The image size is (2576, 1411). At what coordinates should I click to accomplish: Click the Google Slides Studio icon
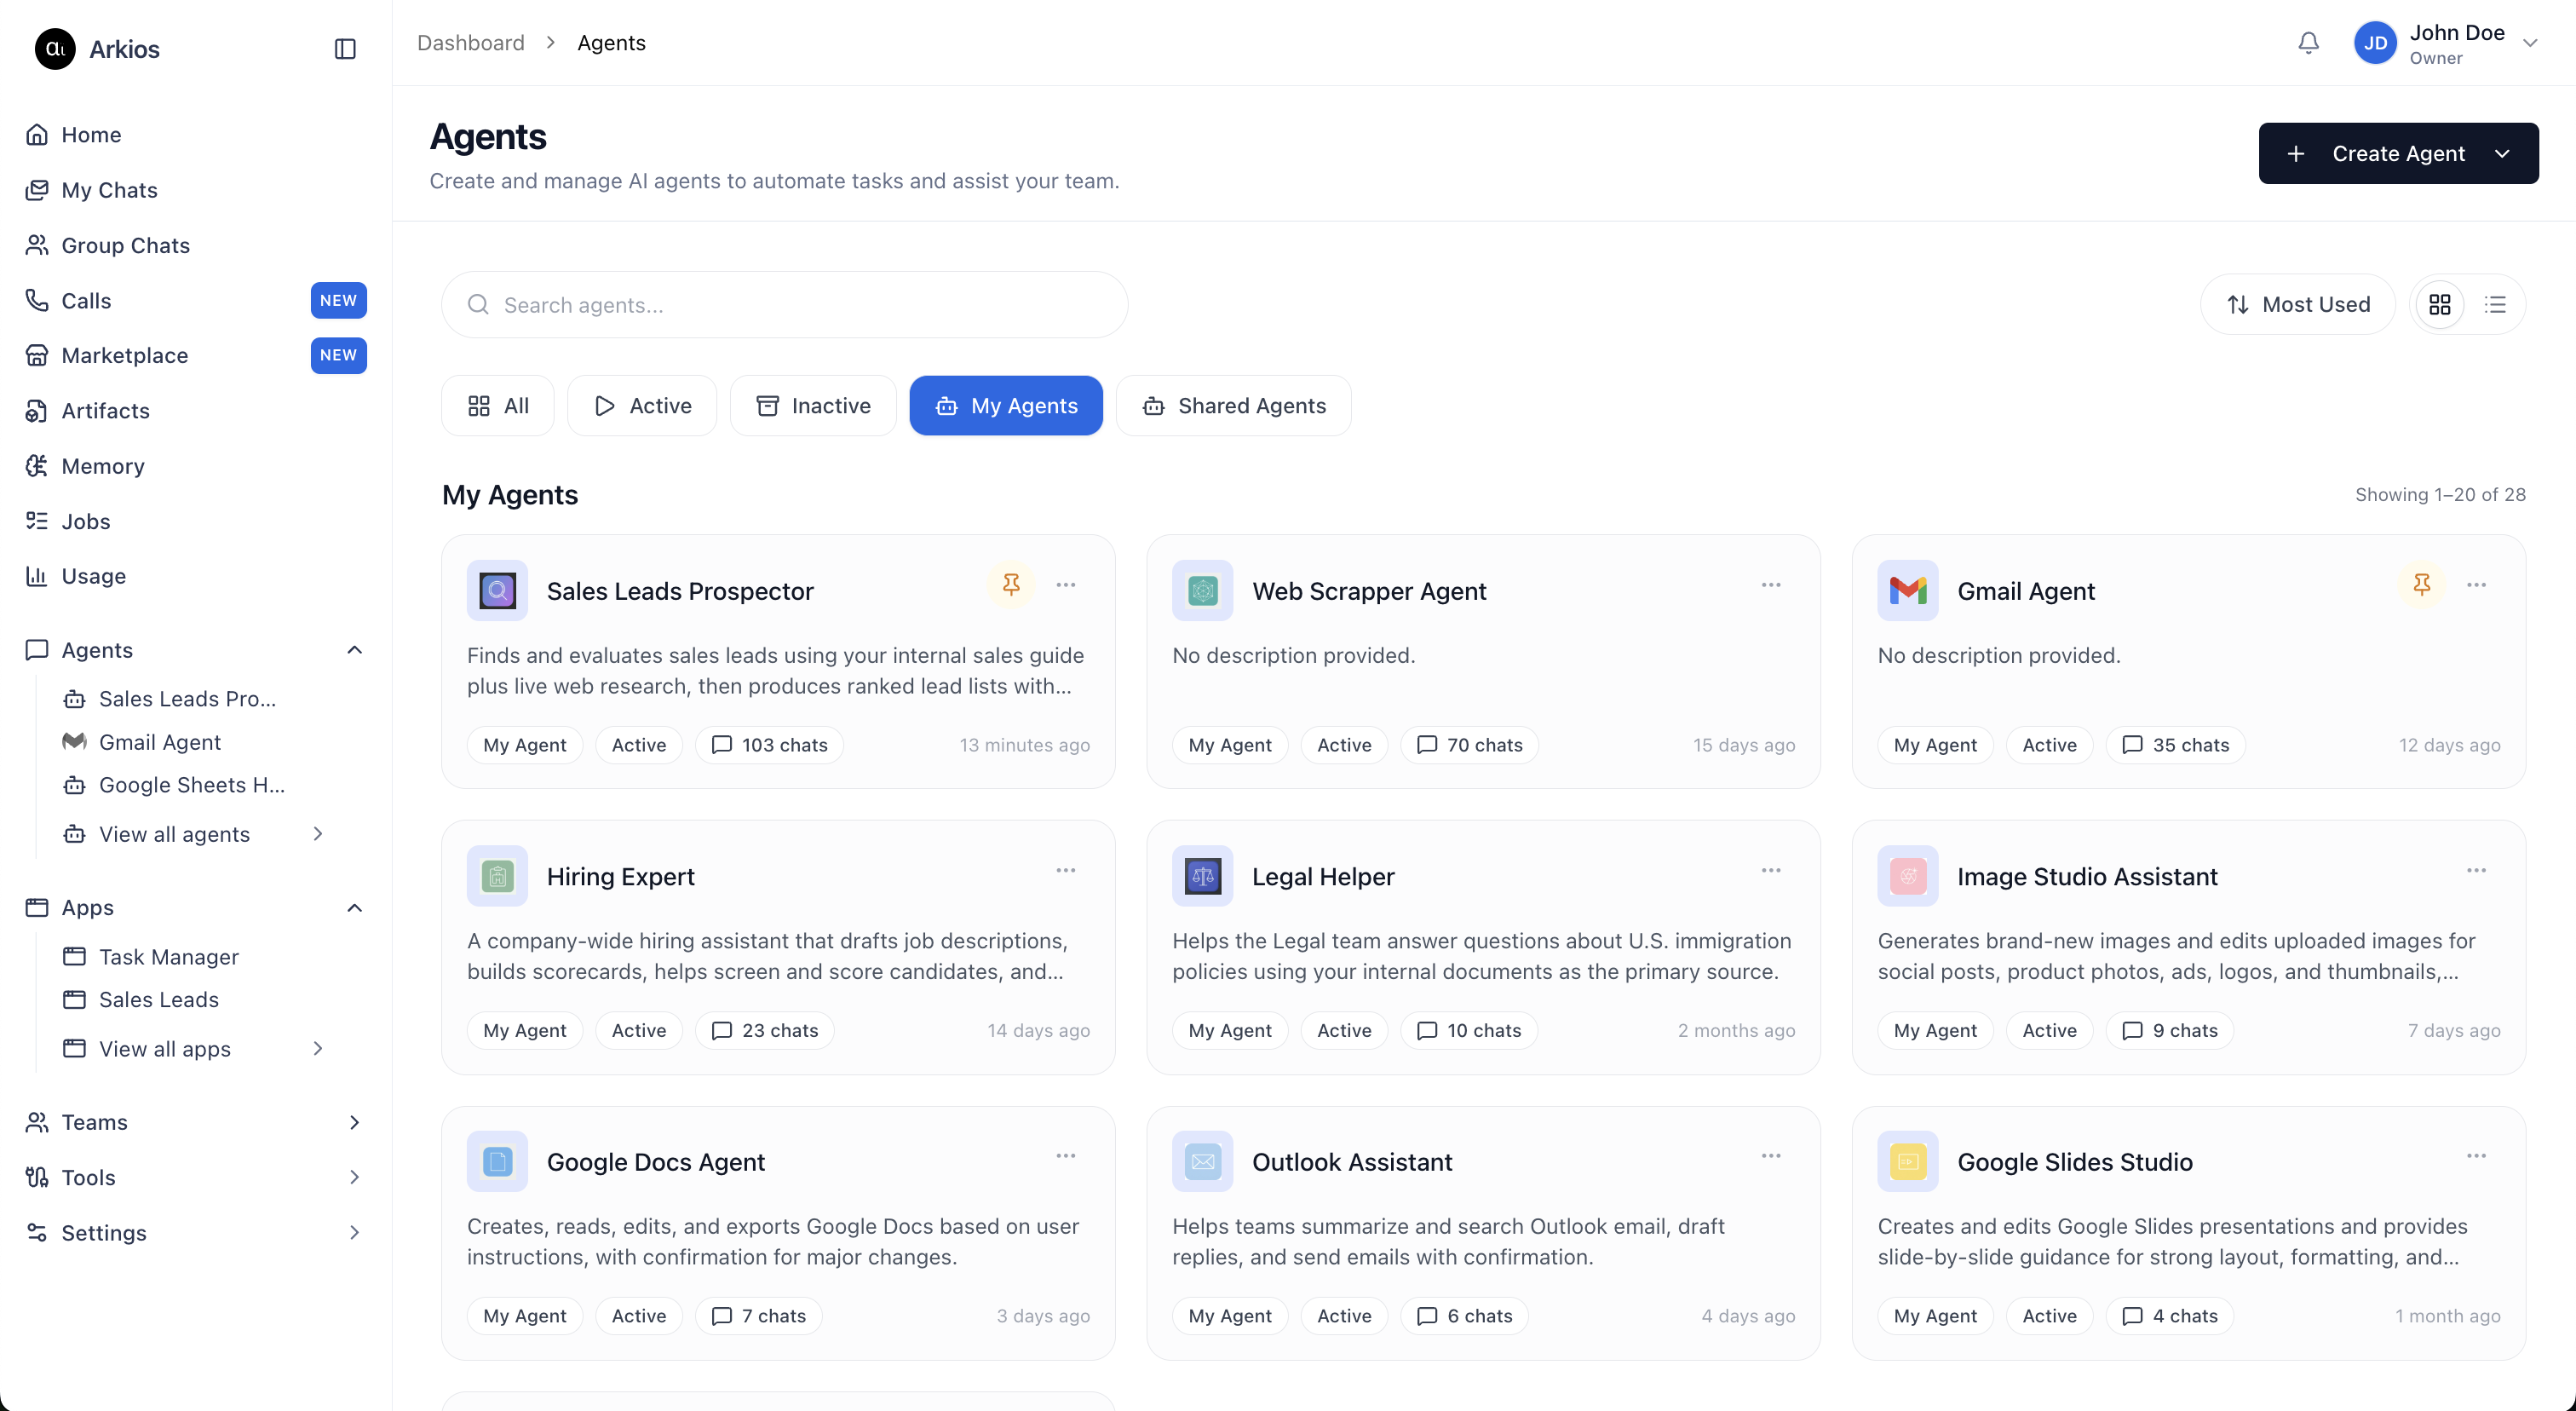(x=1907, y=1162)
